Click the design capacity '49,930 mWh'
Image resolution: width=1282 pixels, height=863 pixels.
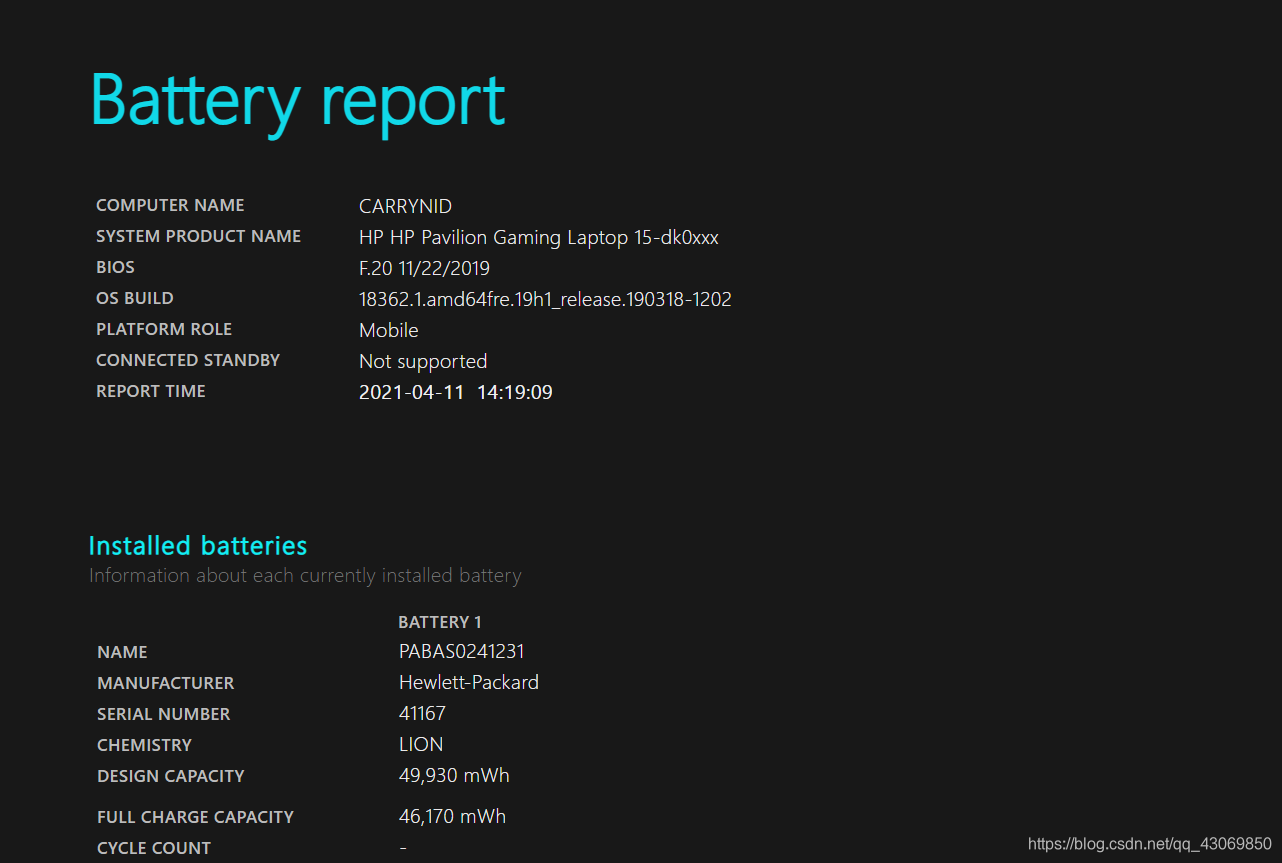point(454,776)
